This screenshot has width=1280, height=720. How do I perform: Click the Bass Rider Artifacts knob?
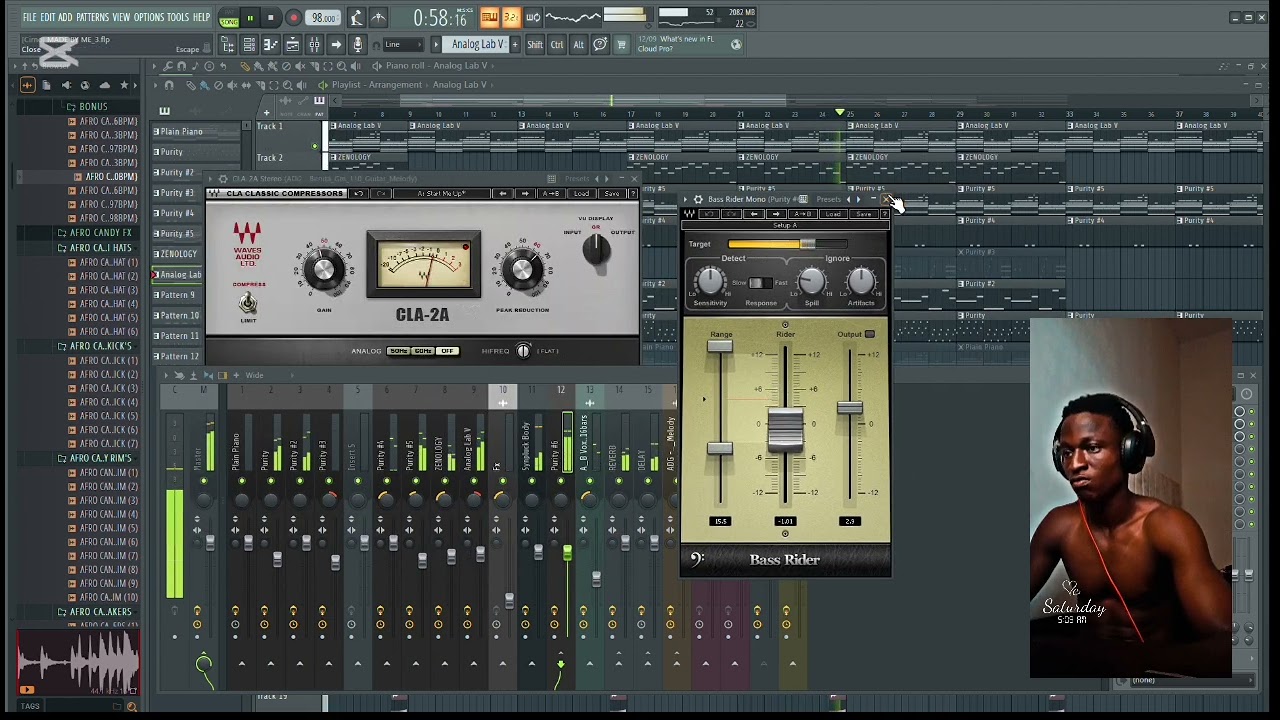(x=861, y=282)
